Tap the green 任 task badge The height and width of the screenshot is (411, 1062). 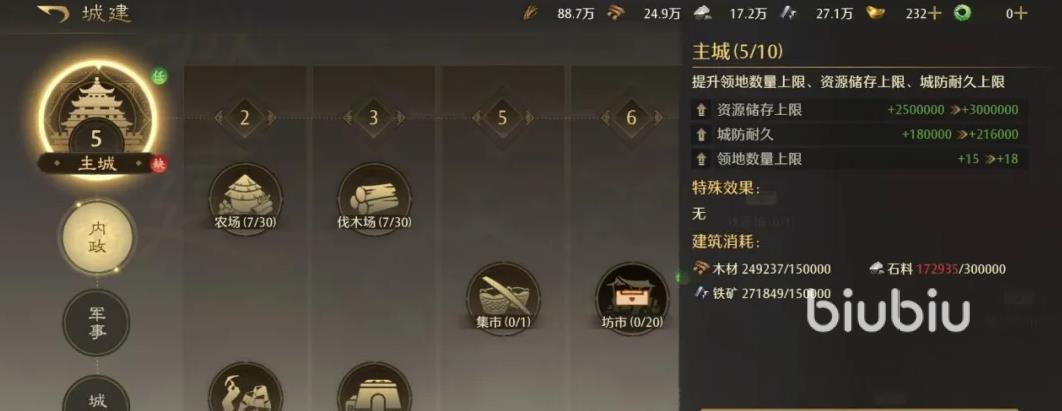click(x=159, y=77)
